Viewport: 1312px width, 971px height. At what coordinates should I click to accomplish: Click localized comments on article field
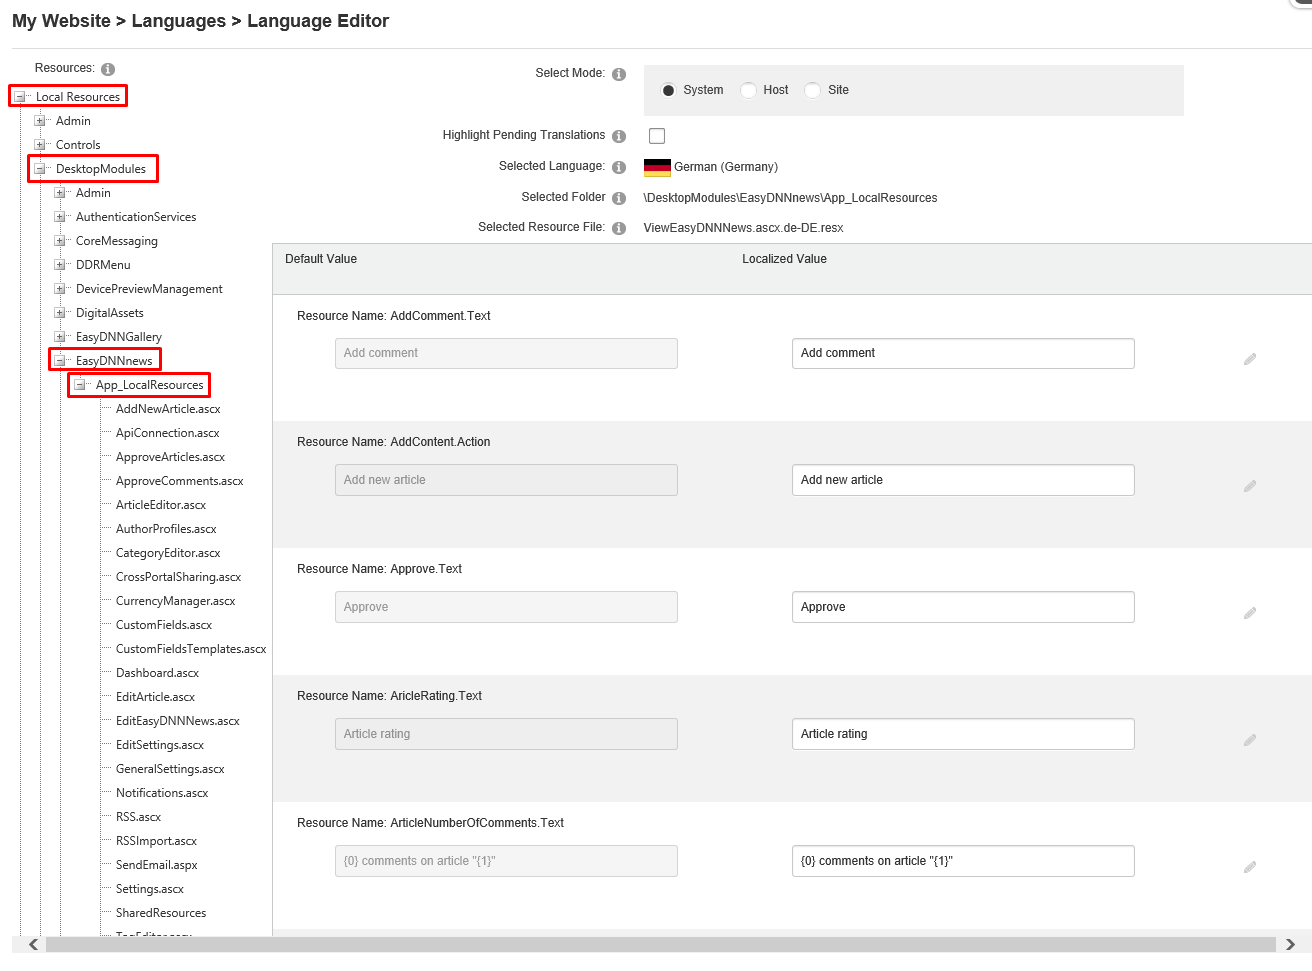tap(963, 861)
